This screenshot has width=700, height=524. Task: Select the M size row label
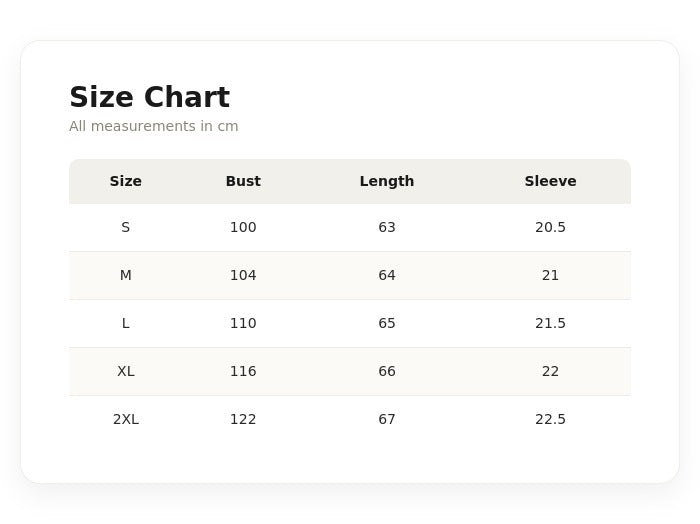click(x=125, y=275)
